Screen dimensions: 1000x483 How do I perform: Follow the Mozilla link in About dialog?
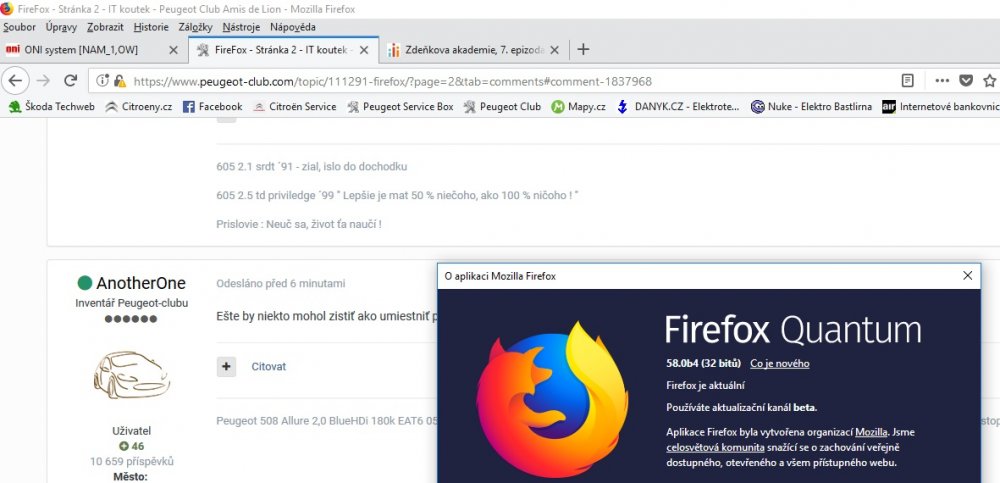(871, 432)
